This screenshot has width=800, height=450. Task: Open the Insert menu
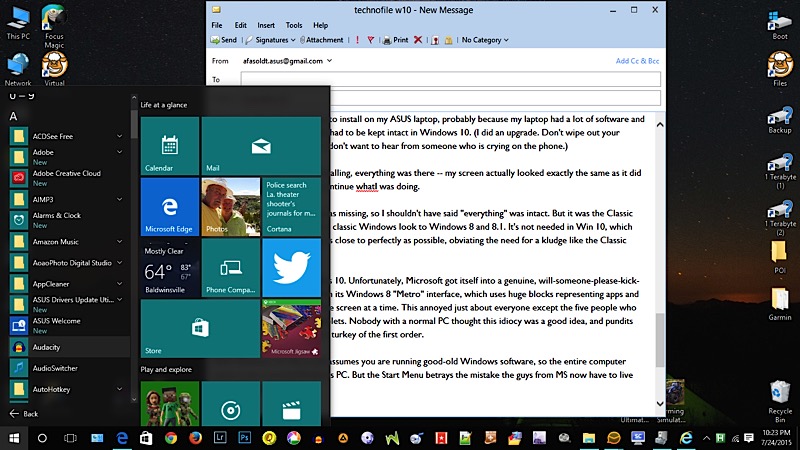[x=266, y=25]
